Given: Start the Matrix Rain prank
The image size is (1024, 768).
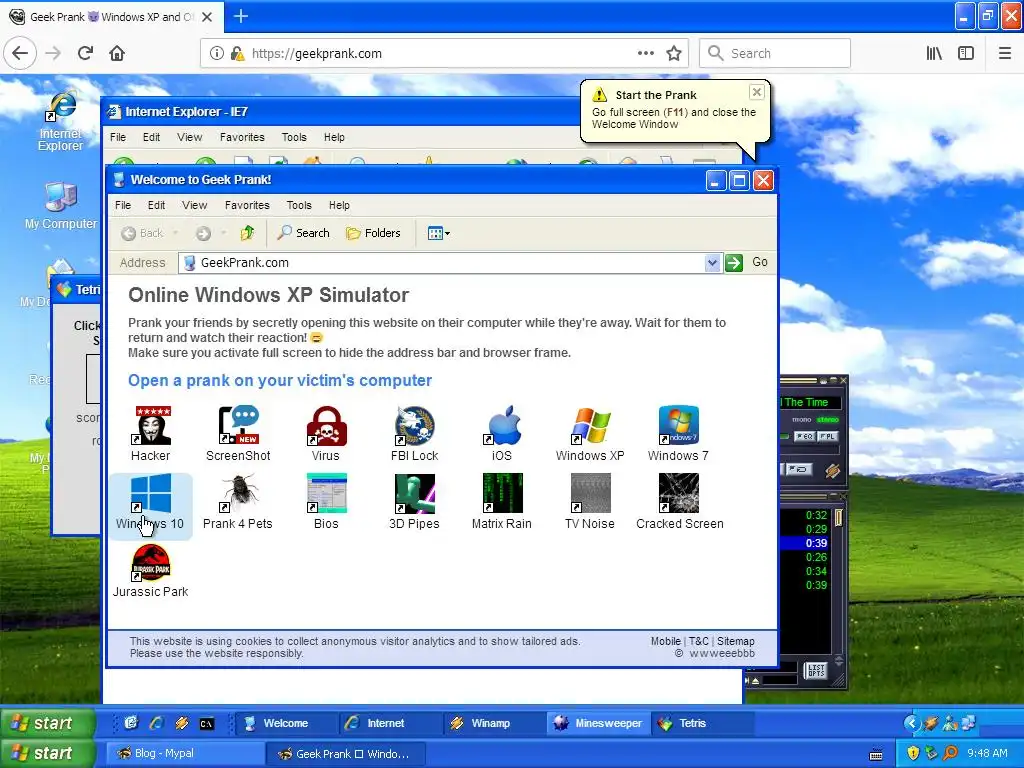Looking at the screenshot, I should (x=502, y=502).
